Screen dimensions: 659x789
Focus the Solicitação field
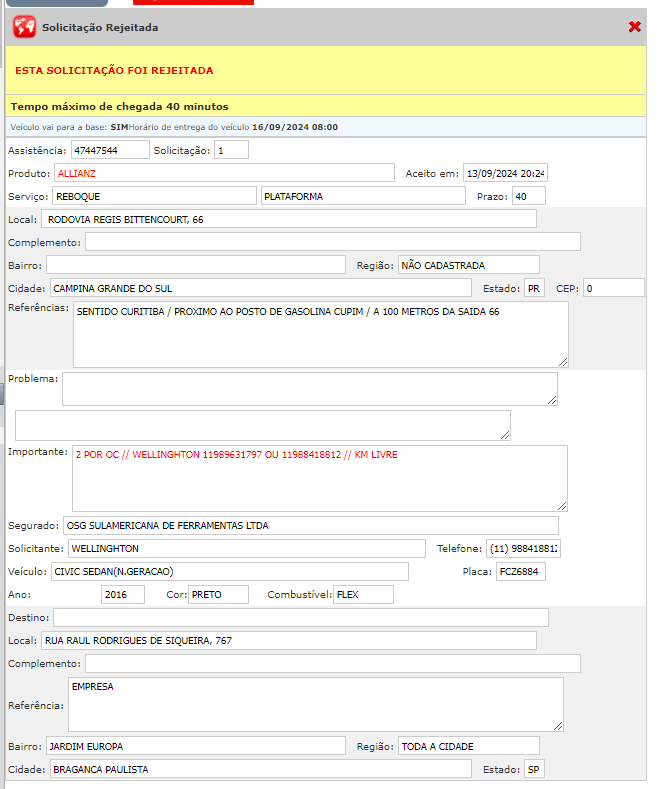pyautogui.click(x=231, y=150)
